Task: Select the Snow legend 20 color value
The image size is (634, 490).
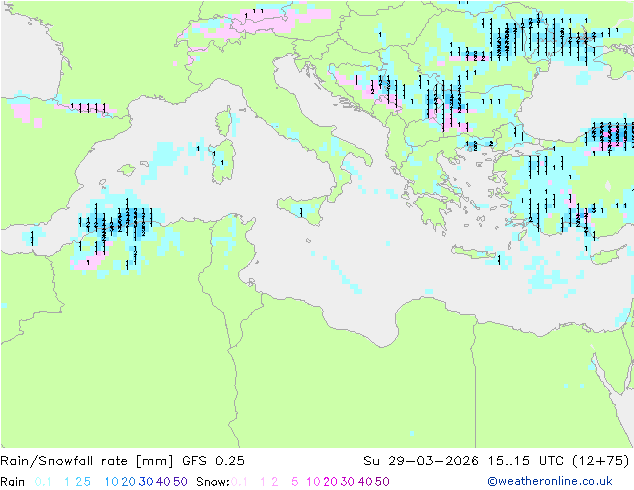Action: [330, 482]
